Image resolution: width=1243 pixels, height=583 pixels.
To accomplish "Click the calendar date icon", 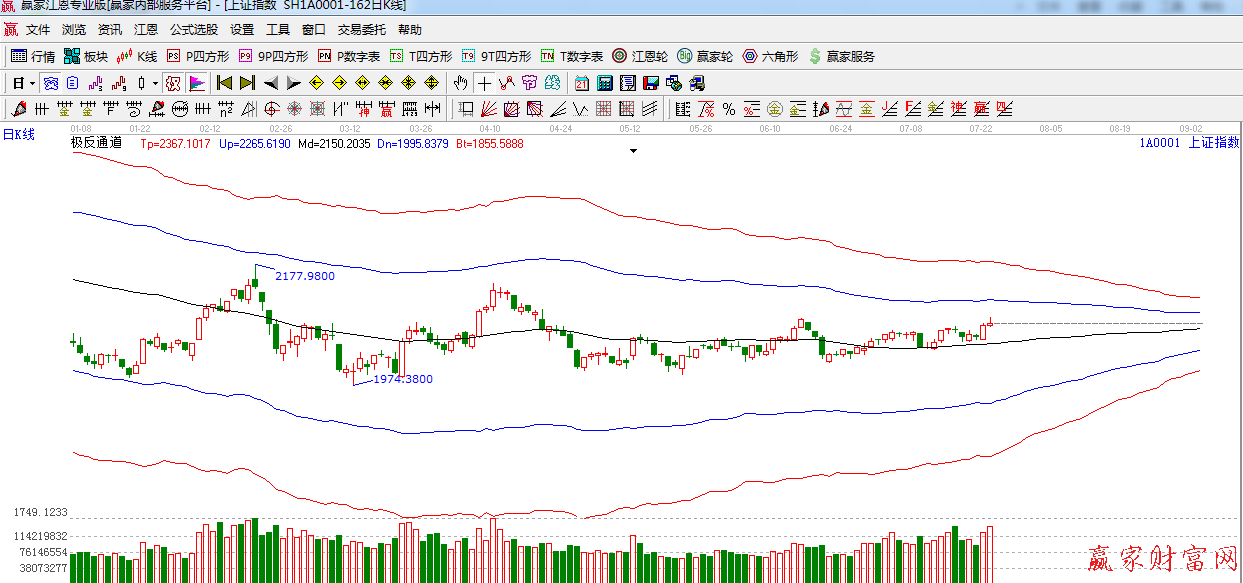I will pyautogui.click(x=581, y=83).
